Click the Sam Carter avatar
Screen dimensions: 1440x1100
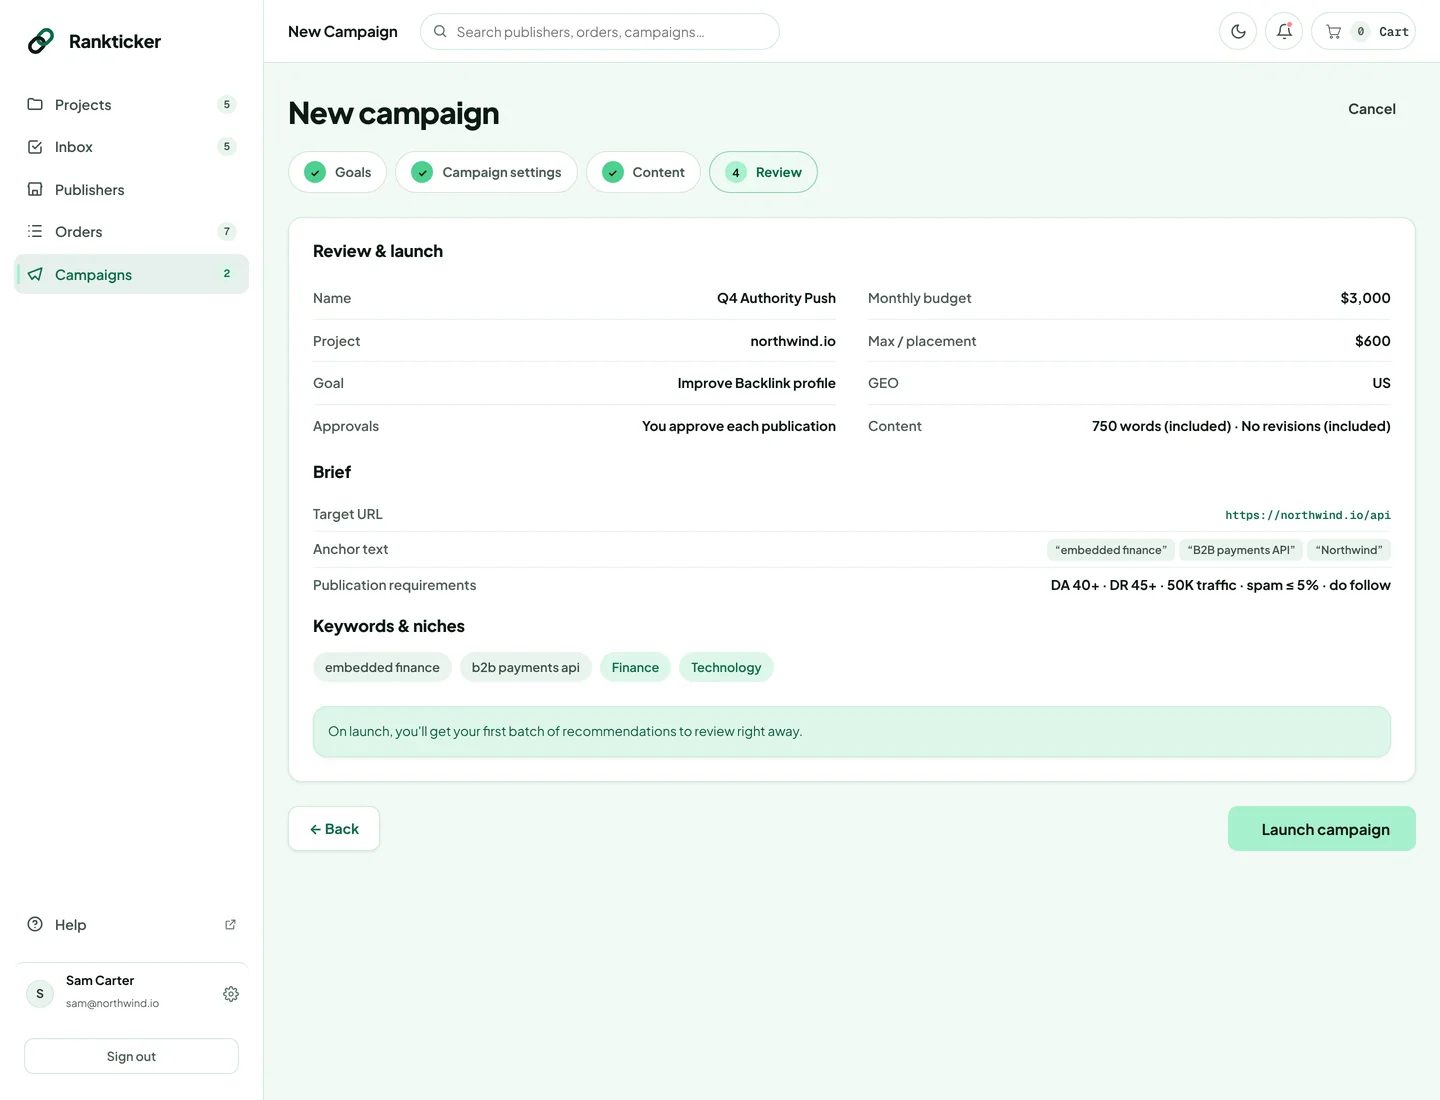pyautogui.click(x=40, y=993)
